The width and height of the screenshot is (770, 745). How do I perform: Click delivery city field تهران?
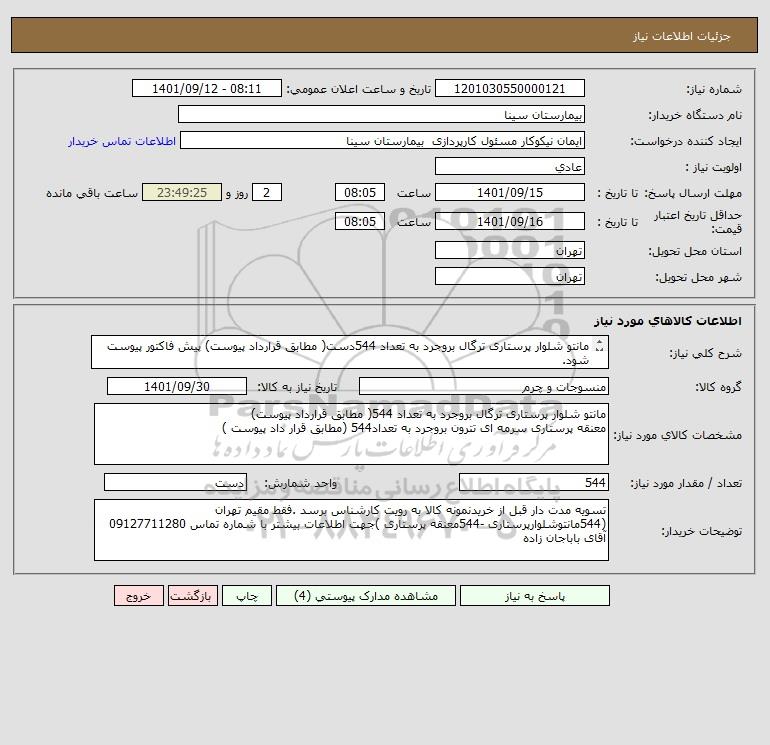coord(510,276)
